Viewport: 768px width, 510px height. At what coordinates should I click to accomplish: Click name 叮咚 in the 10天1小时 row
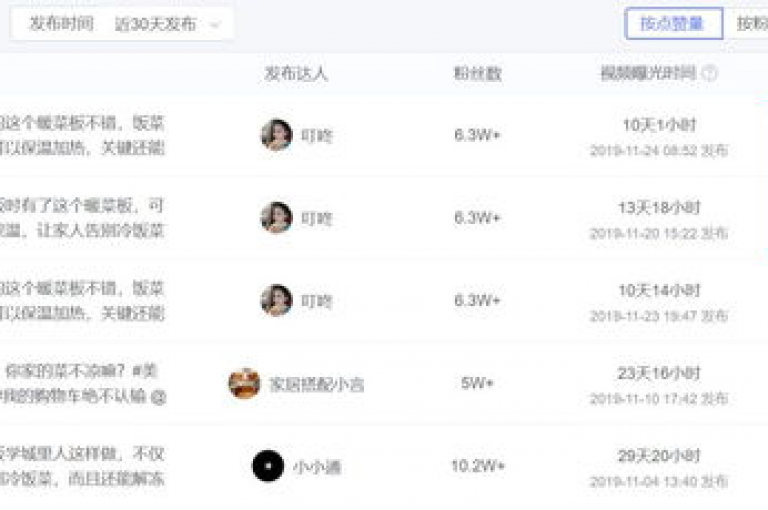coord(317,136)
